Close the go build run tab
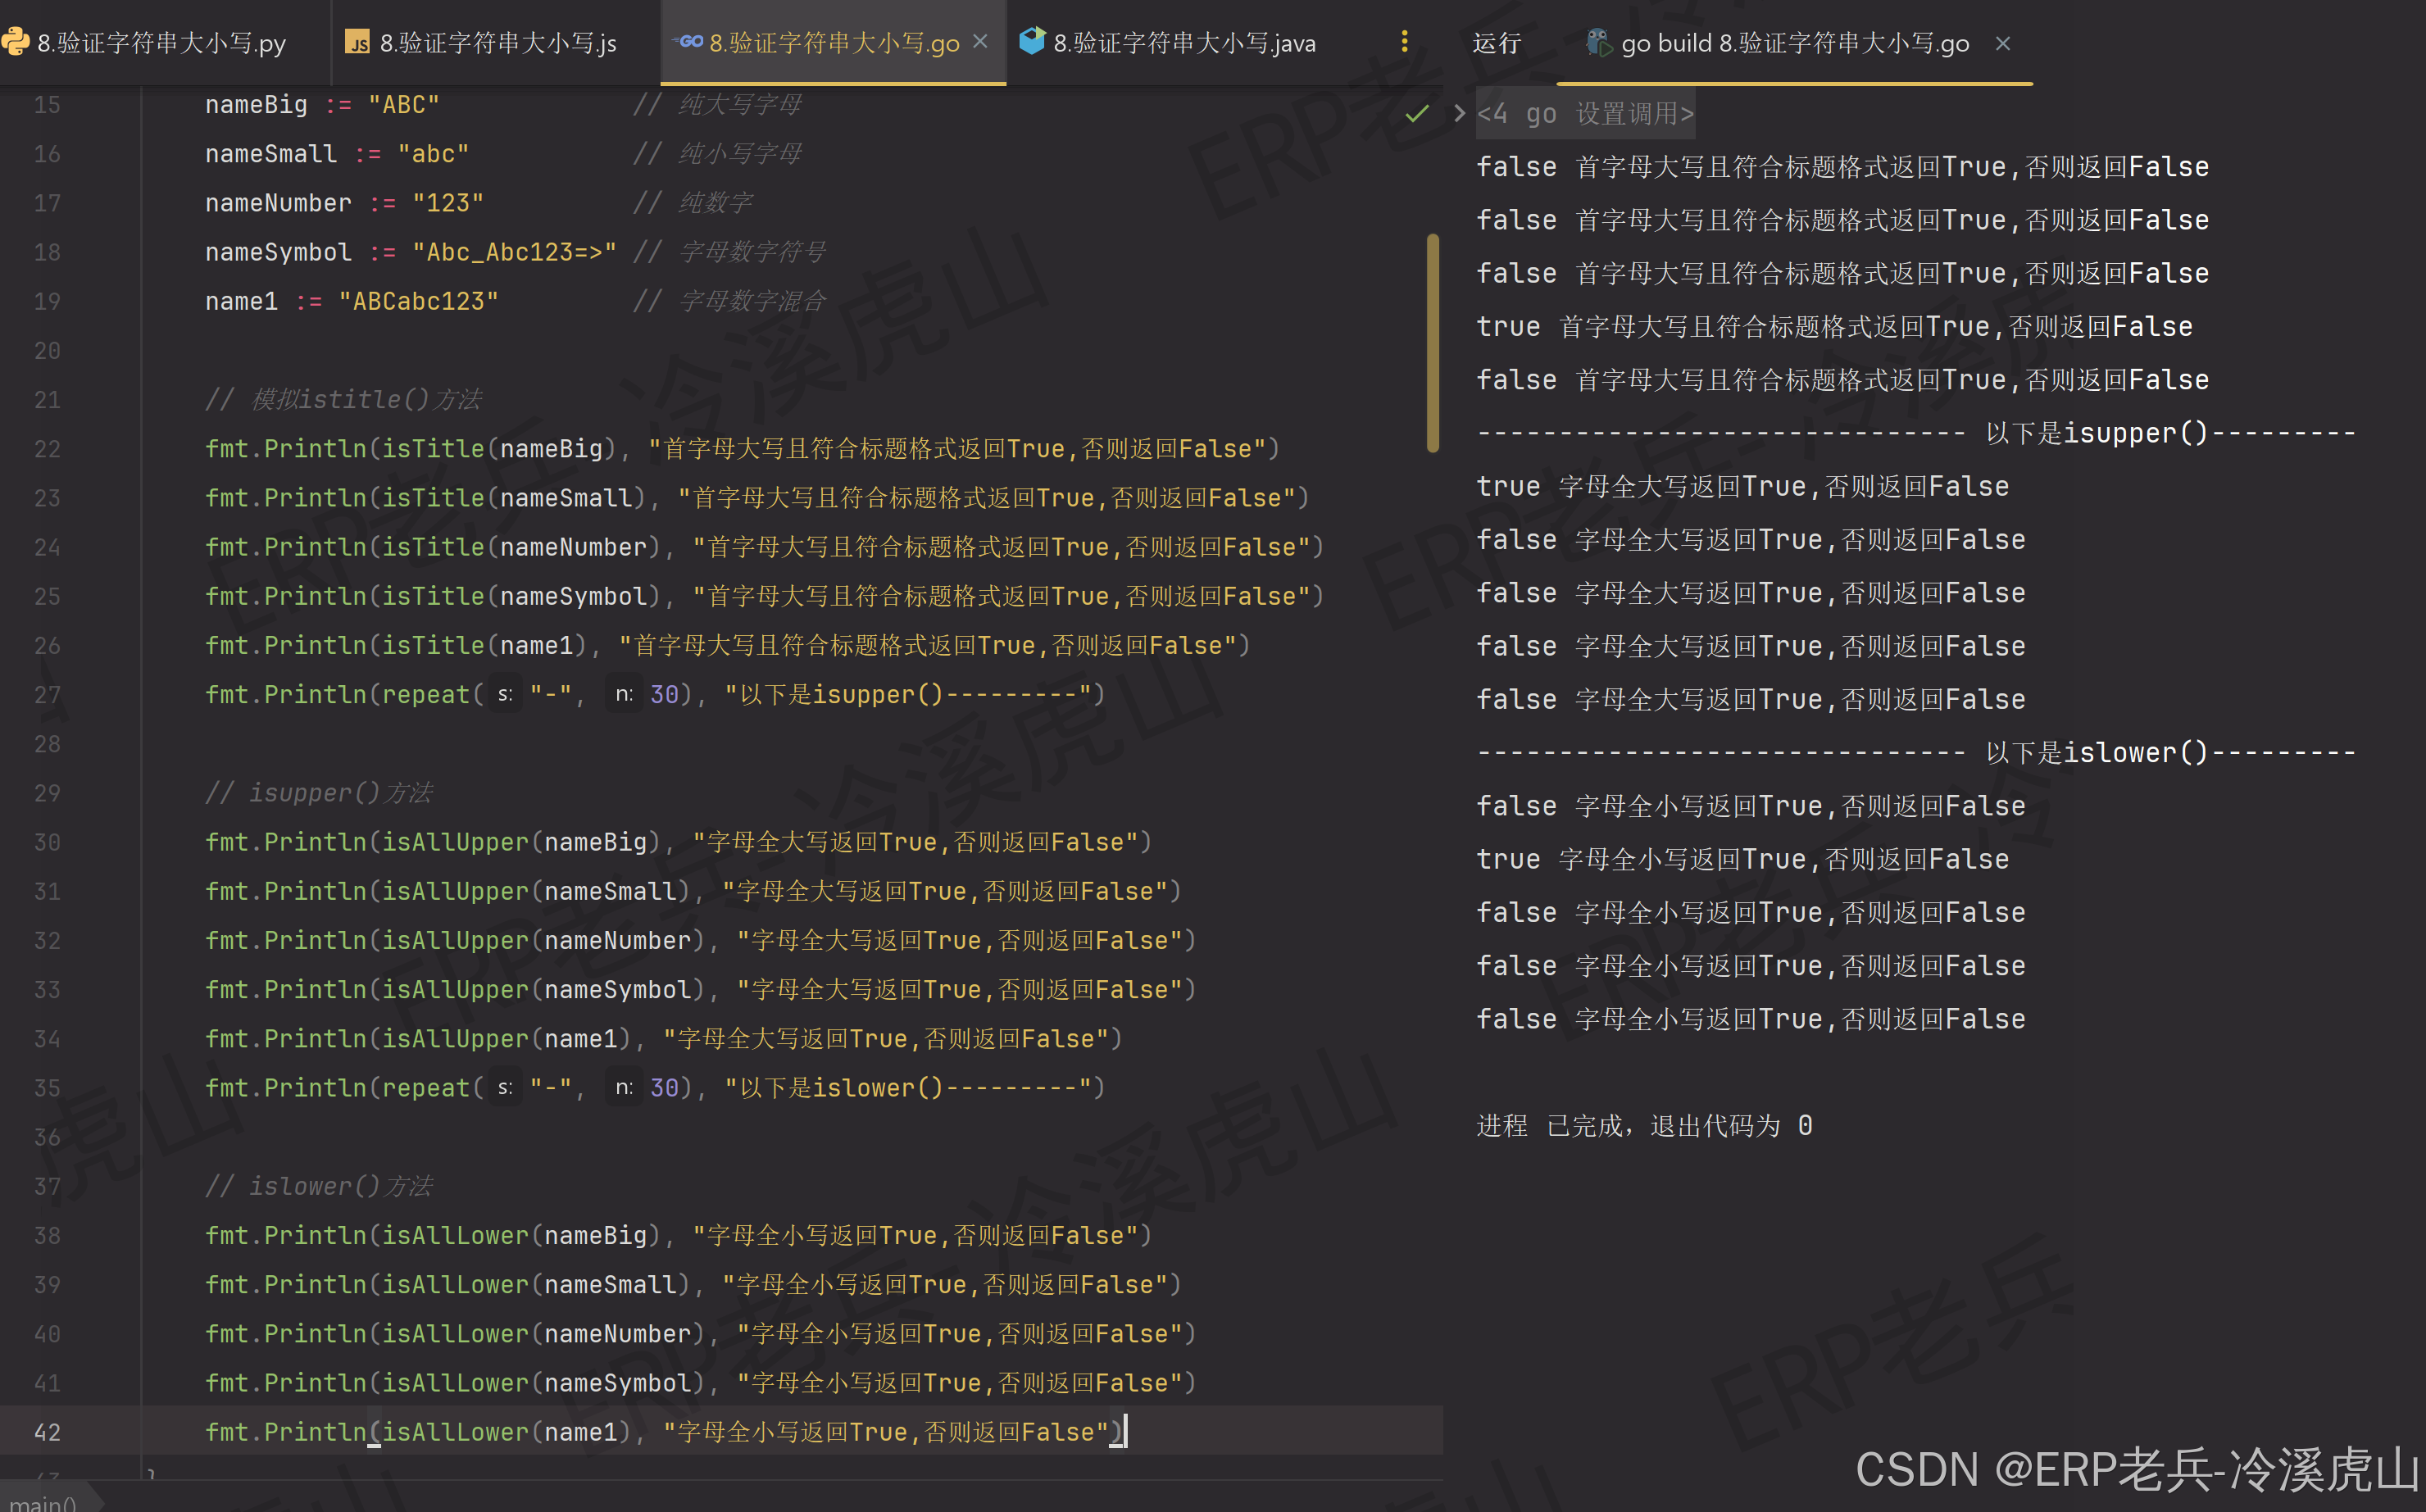The width and height of the screenshot is (2426, 1512). [2002, 43]
